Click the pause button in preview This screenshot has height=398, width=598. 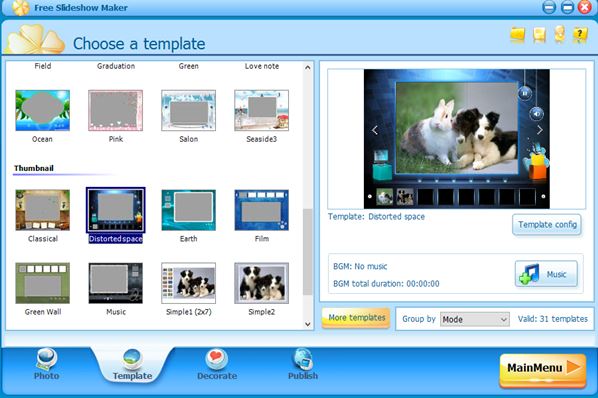pos(525,93)
